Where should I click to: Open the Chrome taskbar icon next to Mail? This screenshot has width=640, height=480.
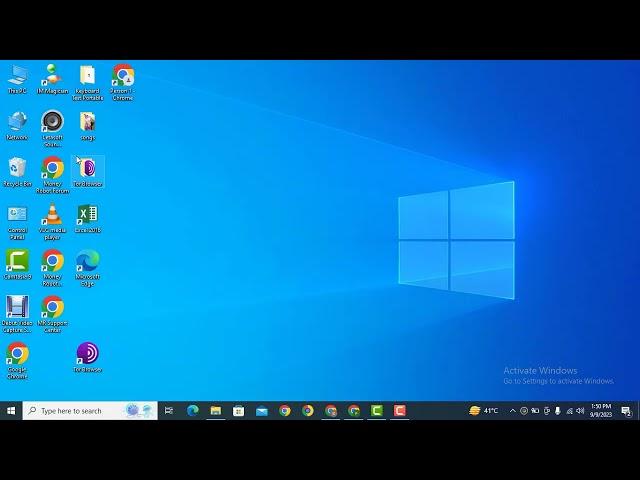point(284,411)
